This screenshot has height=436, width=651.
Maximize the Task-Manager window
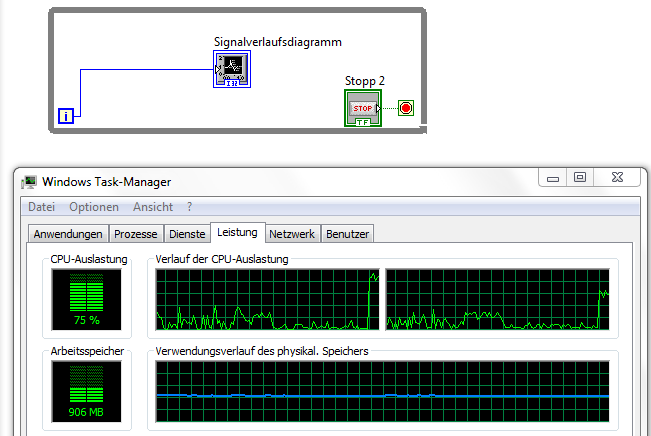(580, 178)
